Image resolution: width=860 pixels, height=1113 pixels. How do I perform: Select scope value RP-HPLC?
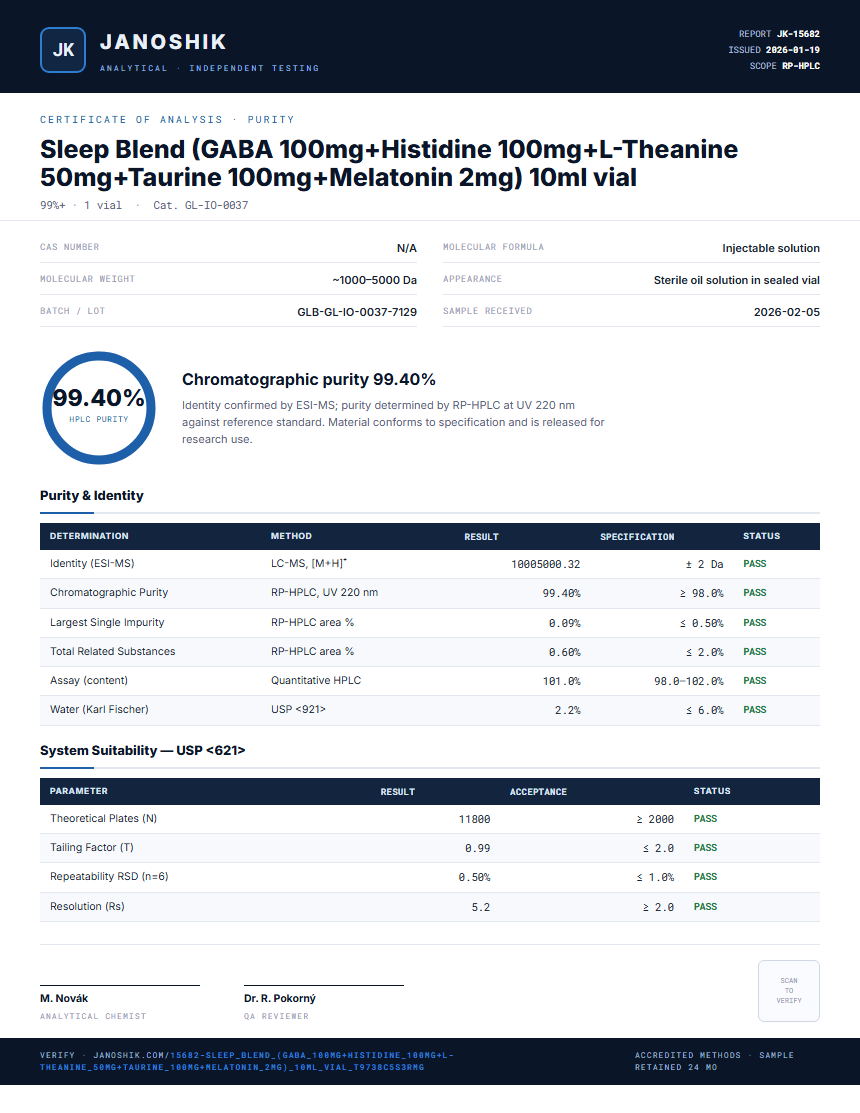tap(801, 65)
